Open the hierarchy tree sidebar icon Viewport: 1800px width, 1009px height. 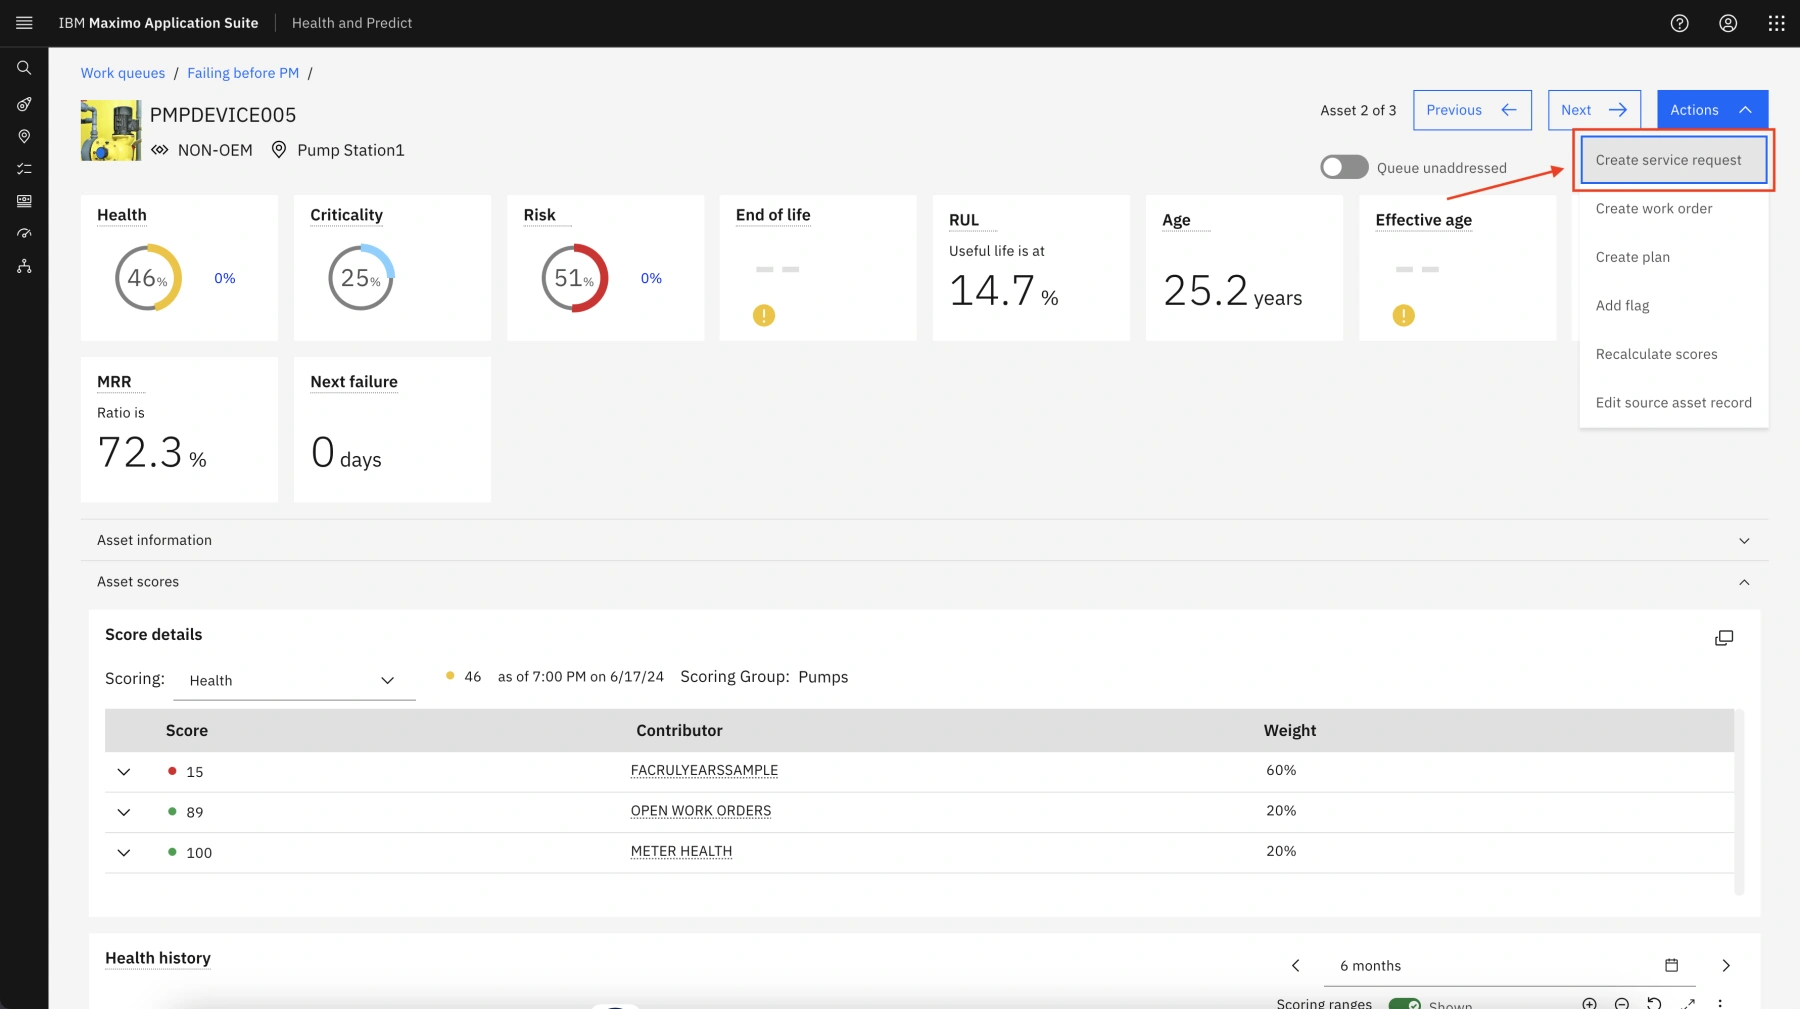pos(24,266)
